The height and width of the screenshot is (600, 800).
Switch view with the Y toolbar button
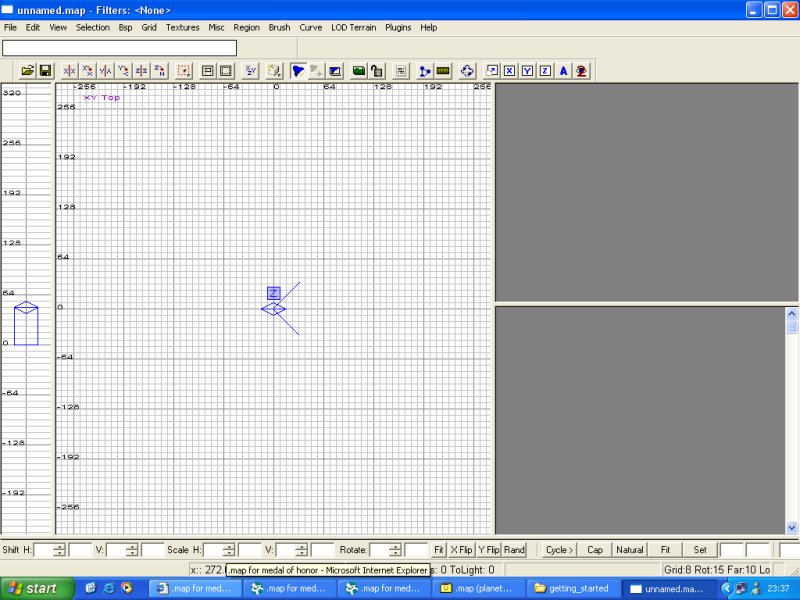[527, 71]
